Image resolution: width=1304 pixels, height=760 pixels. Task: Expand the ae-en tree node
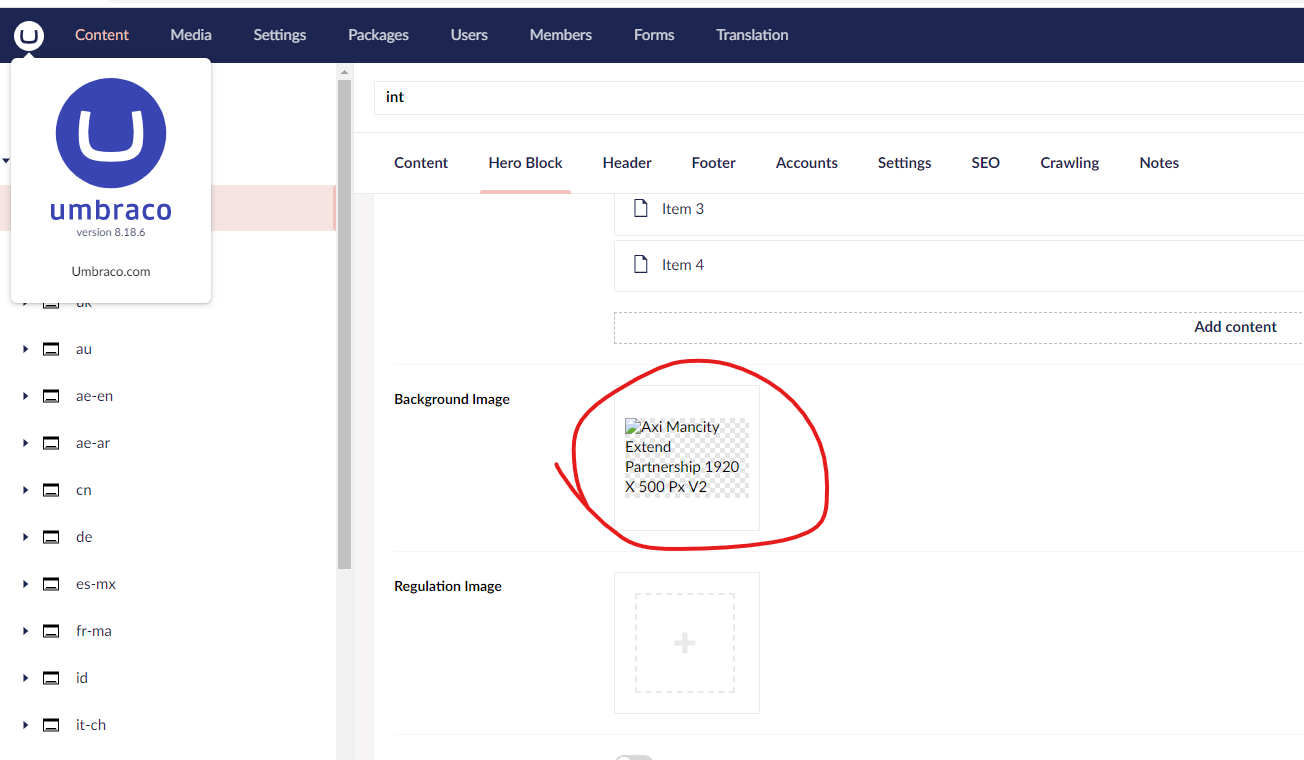tap(25, 395)
